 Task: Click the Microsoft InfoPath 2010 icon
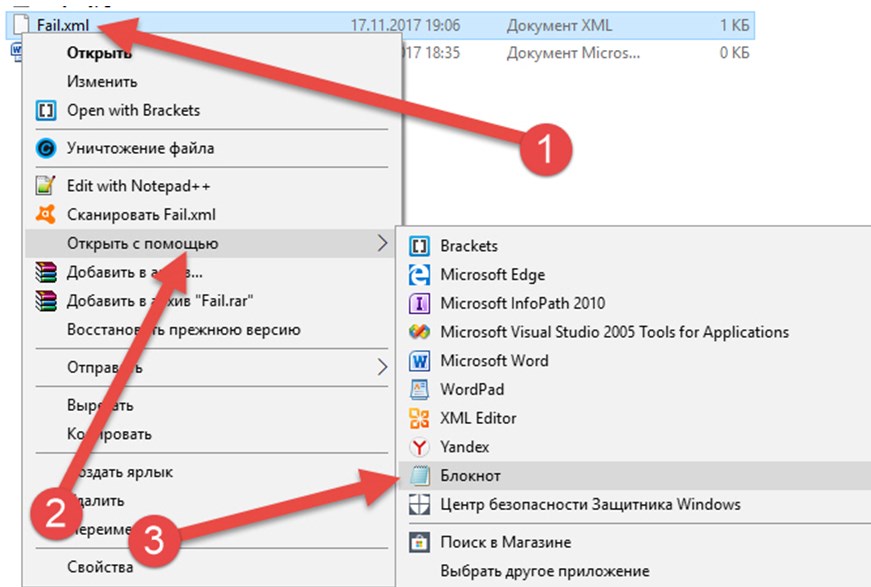[420, 303]
